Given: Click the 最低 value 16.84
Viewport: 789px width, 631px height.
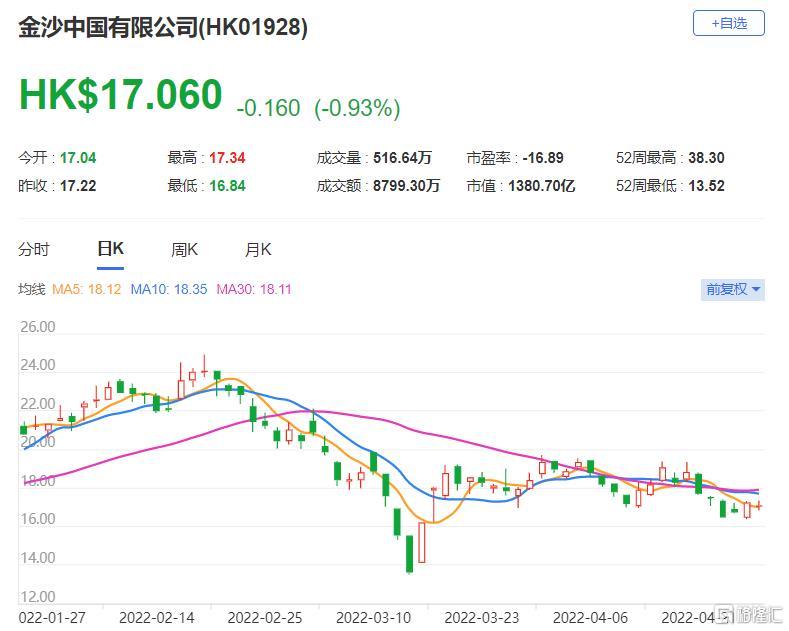Looking at the screenshot, I should [227, 186].
